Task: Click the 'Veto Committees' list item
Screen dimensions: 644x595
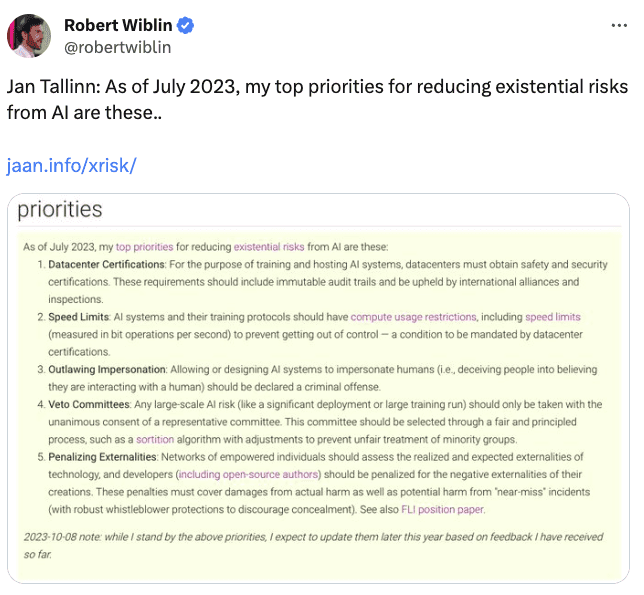Action: point(89,404)
